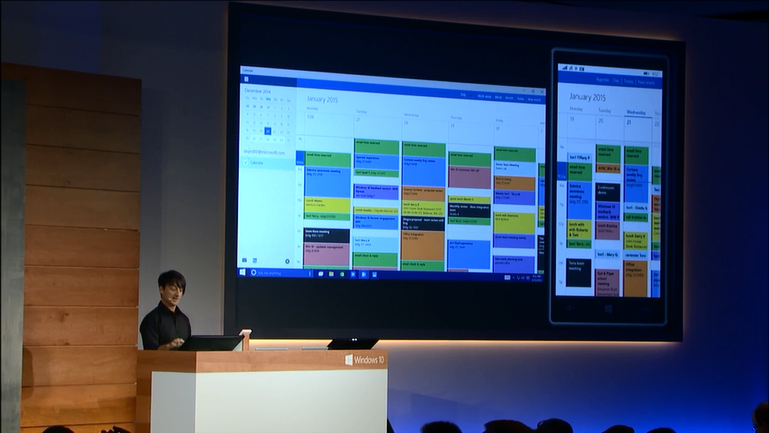Viewport: 769px width, 433px height.
Task: Select Month view in desktop Calendar toolbar
Action: coord(510,98)
